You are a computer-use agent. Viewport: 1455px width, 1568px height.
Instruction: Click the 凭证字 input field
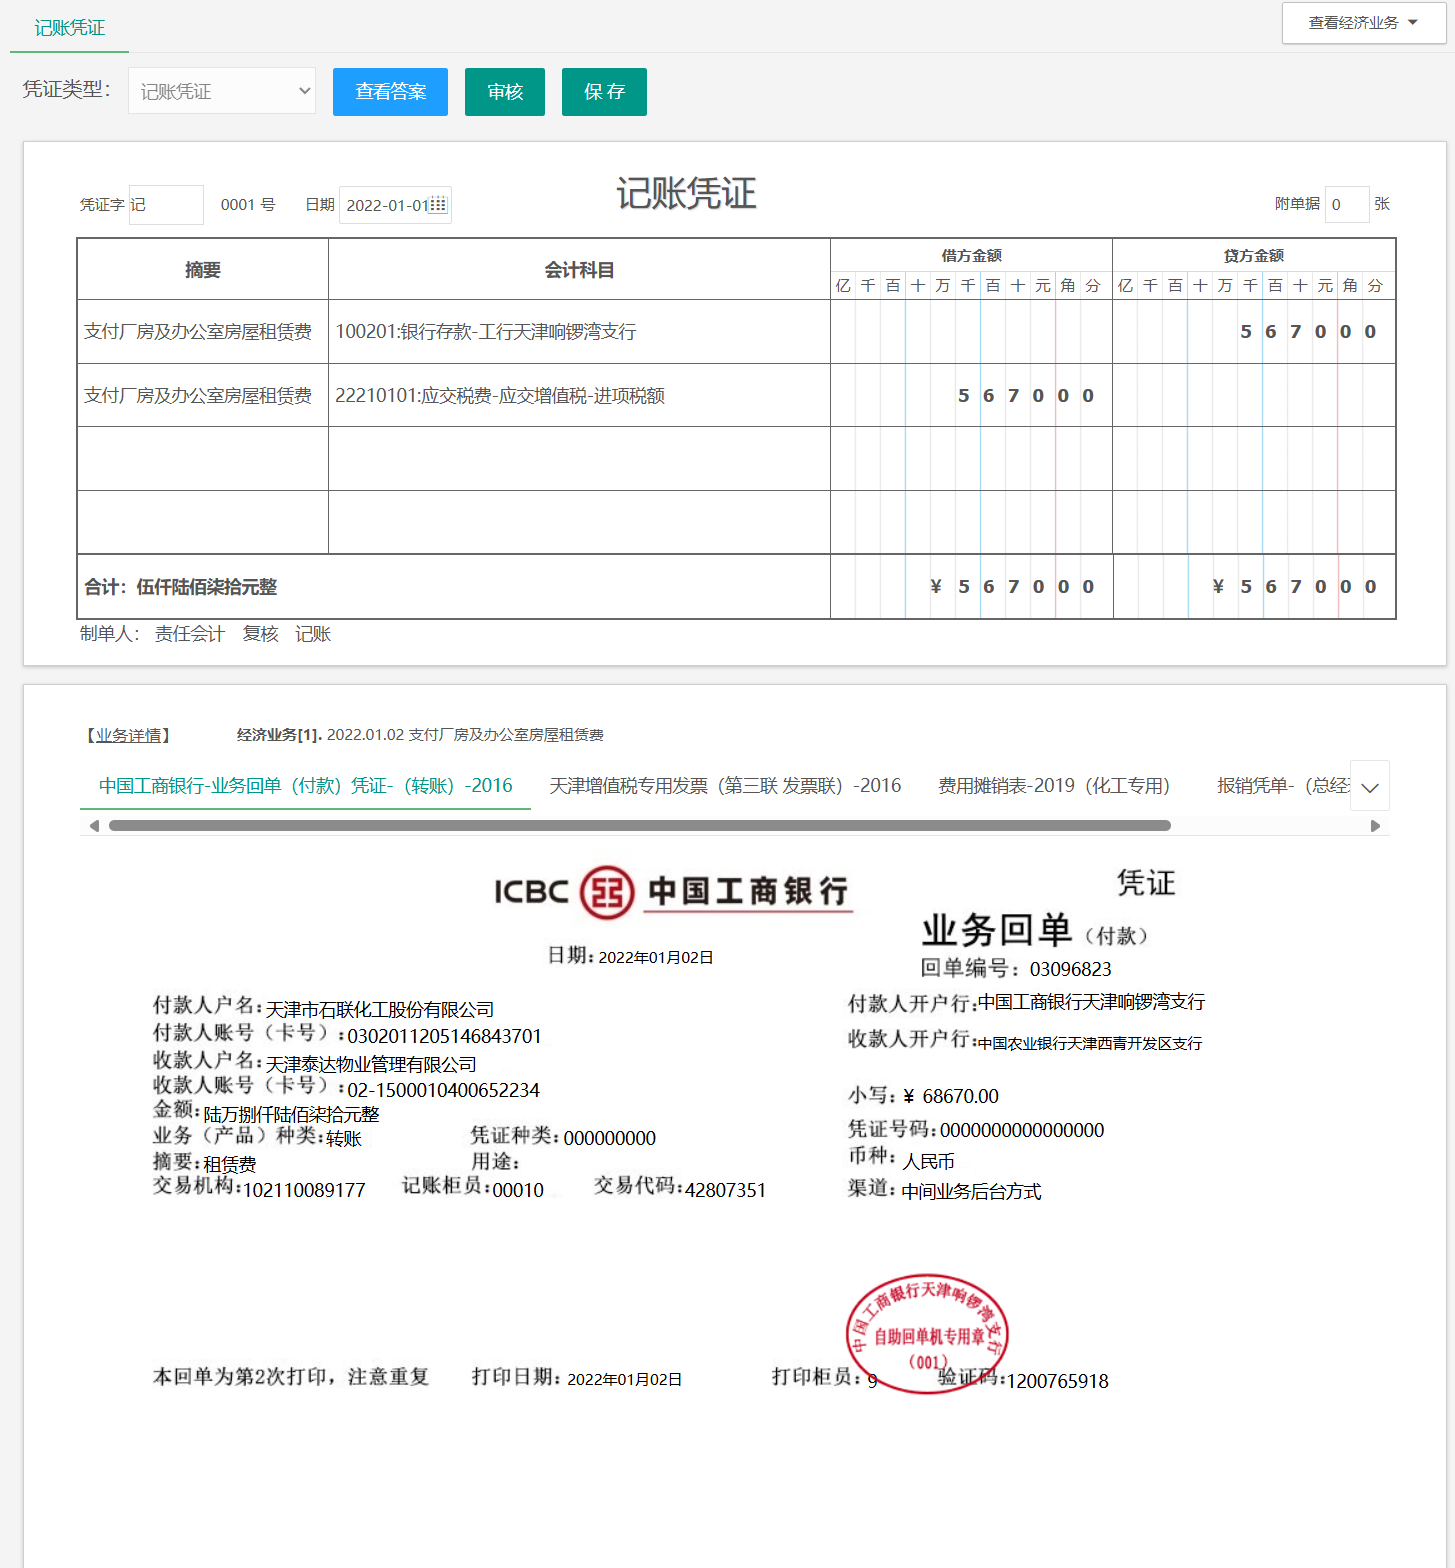[x=166, y=205]
